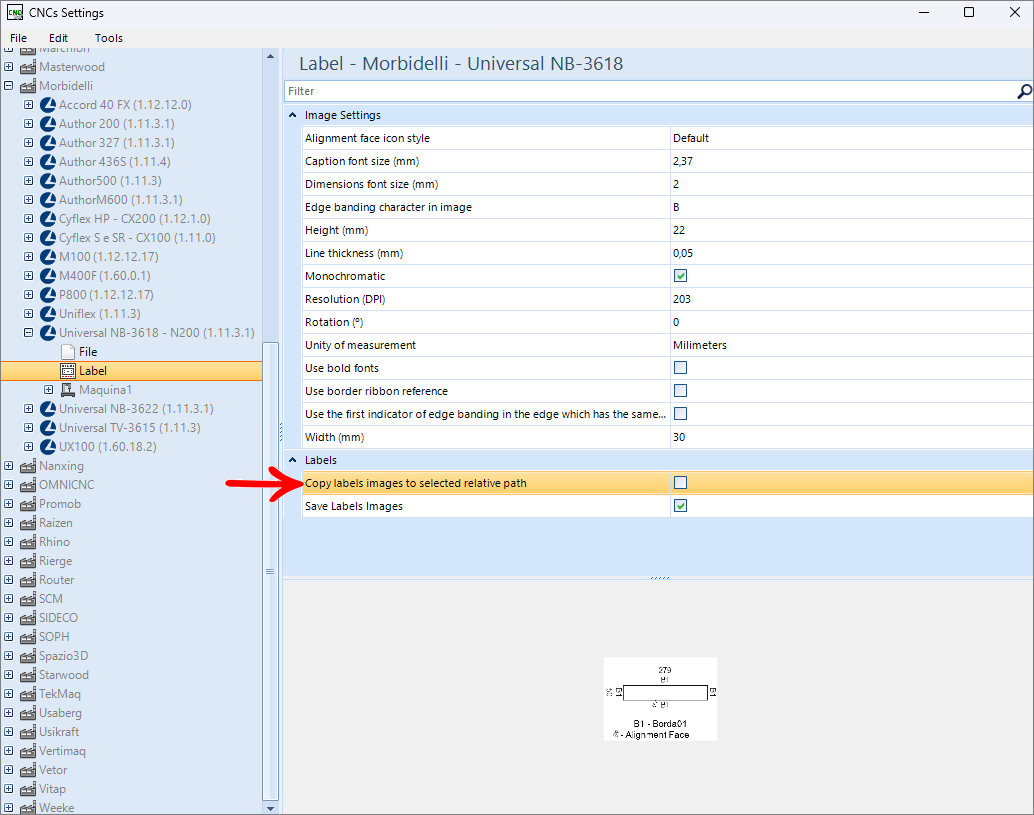Click the P800 machine icon

click(x=47, y=295)
